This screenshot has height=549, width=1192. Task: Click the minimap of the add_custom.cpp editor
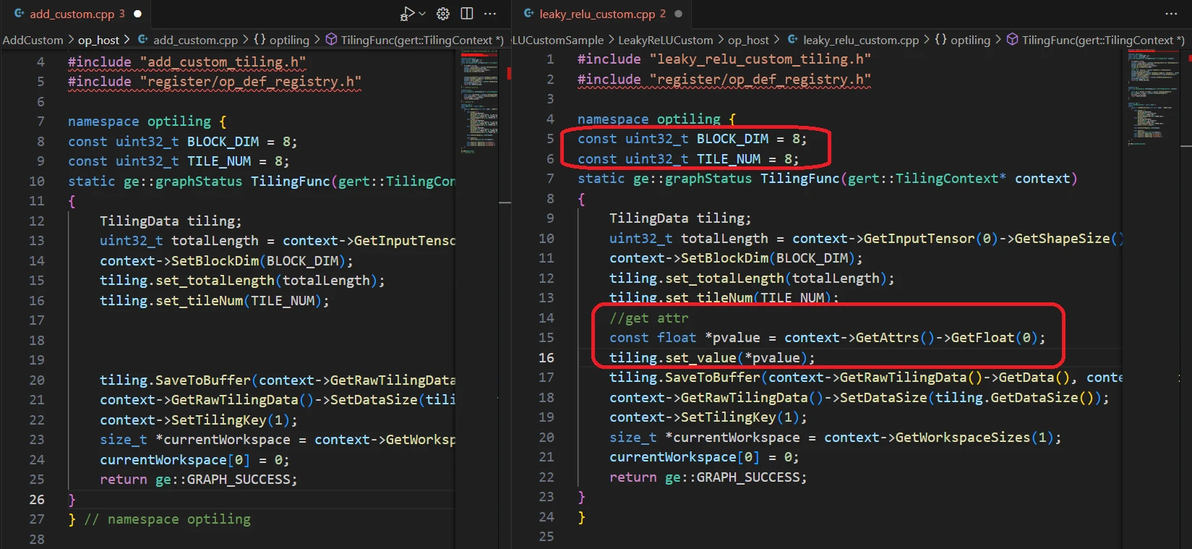[480, 103]
